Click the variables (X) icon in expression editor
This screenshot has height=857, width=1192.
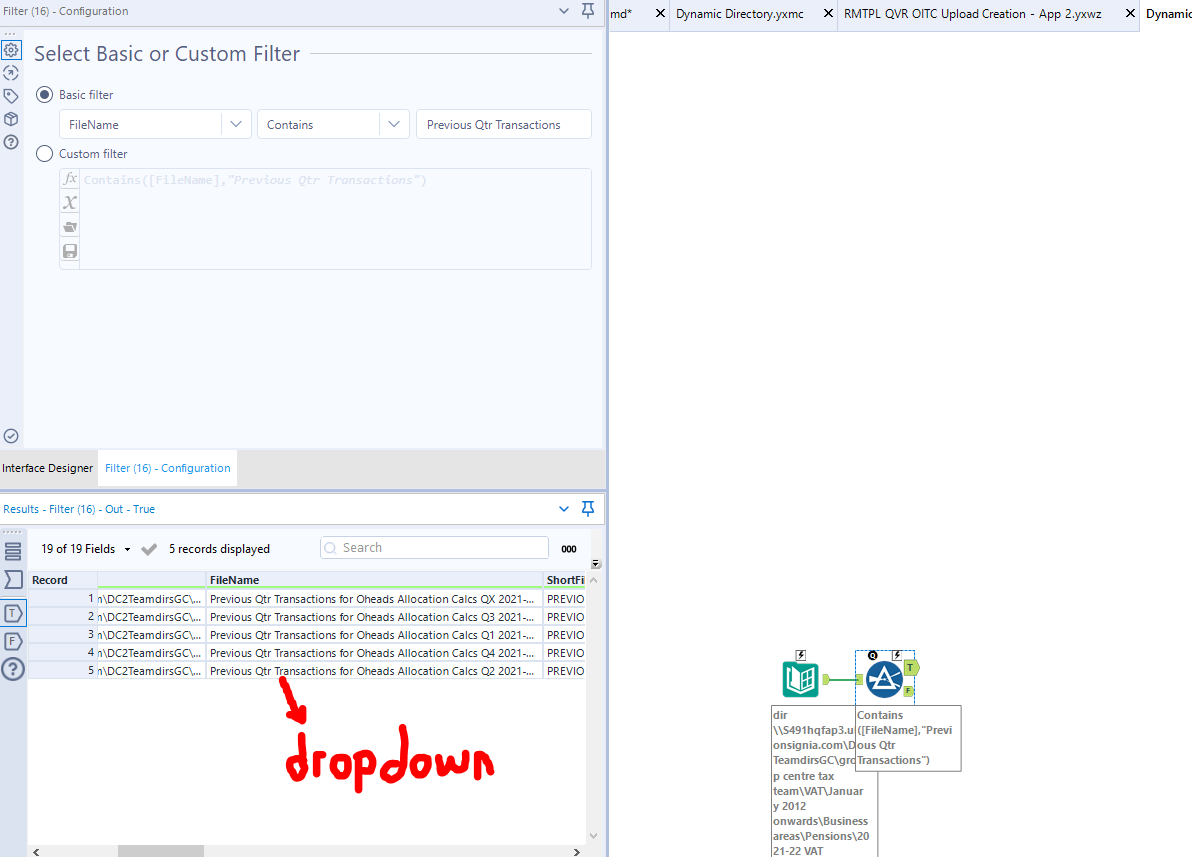pos(69,202)
